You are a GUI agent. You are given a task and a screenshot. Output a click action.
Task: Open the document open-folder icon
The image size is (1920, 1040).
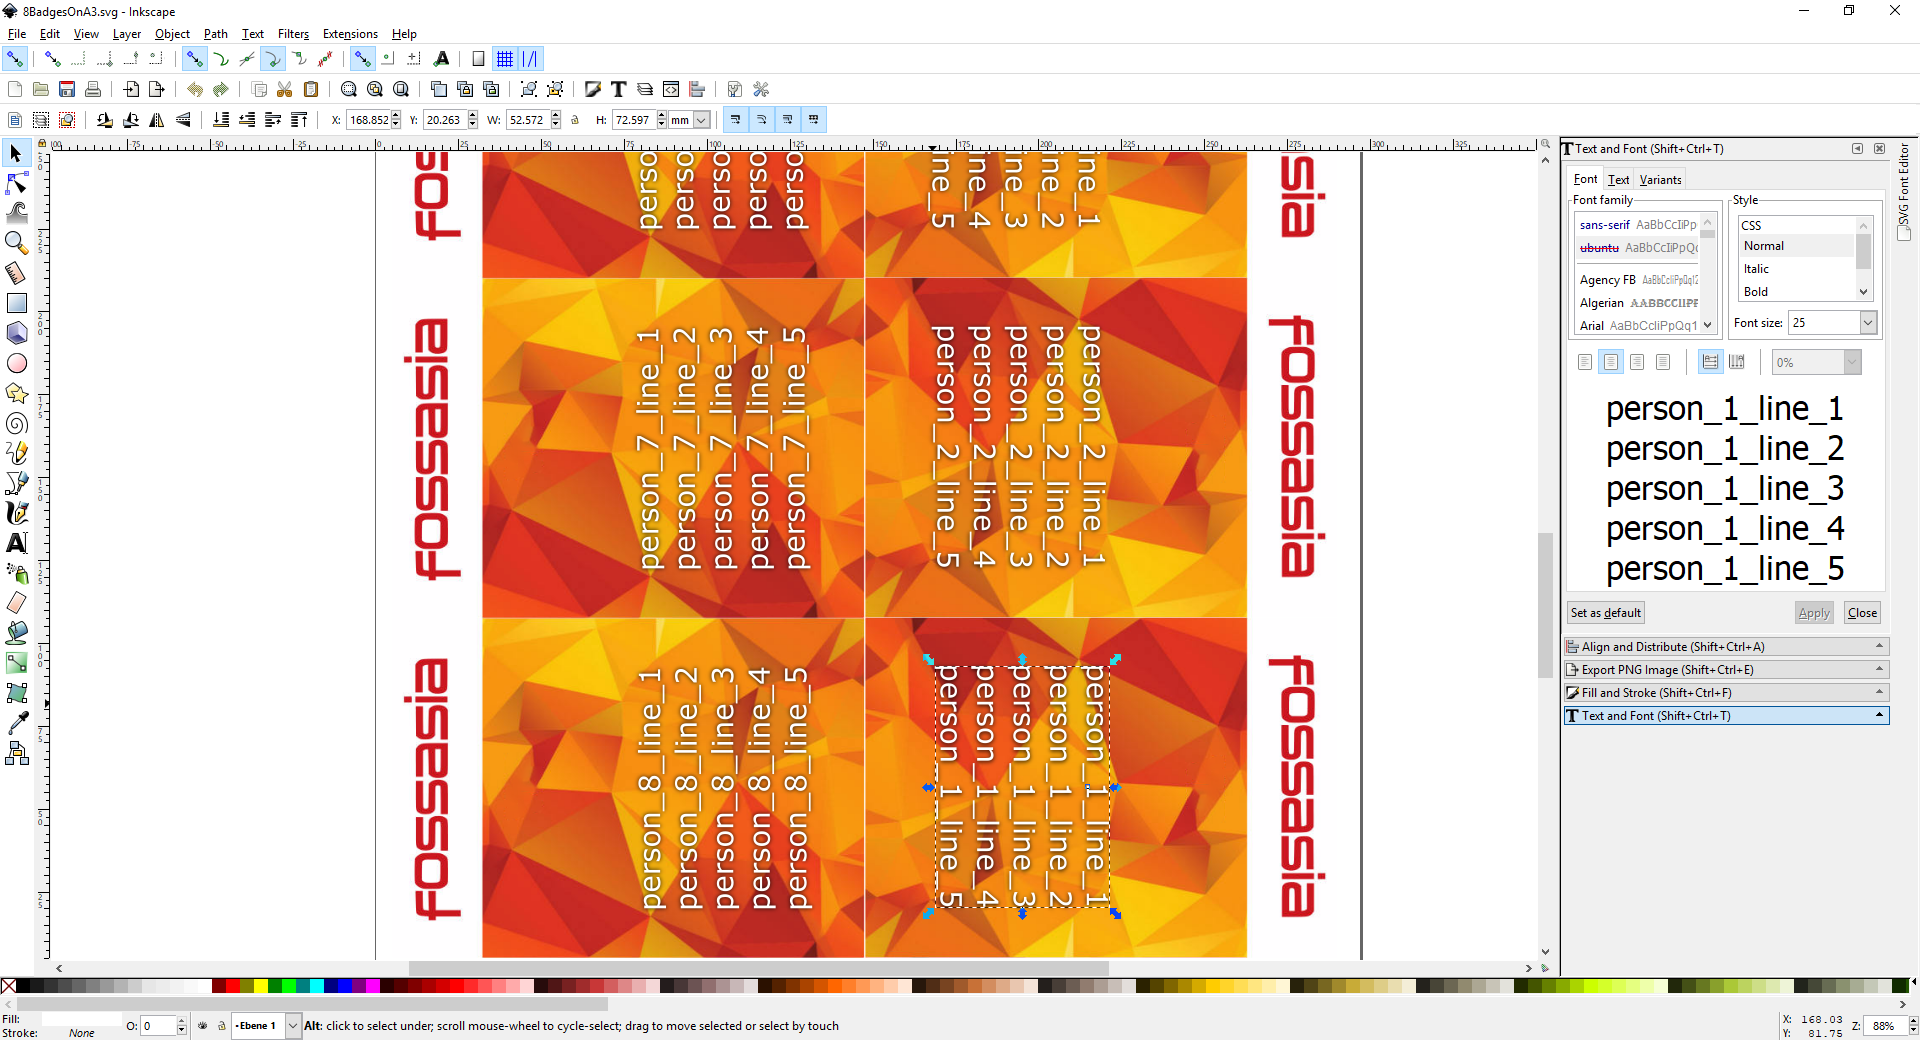[41, 89]
